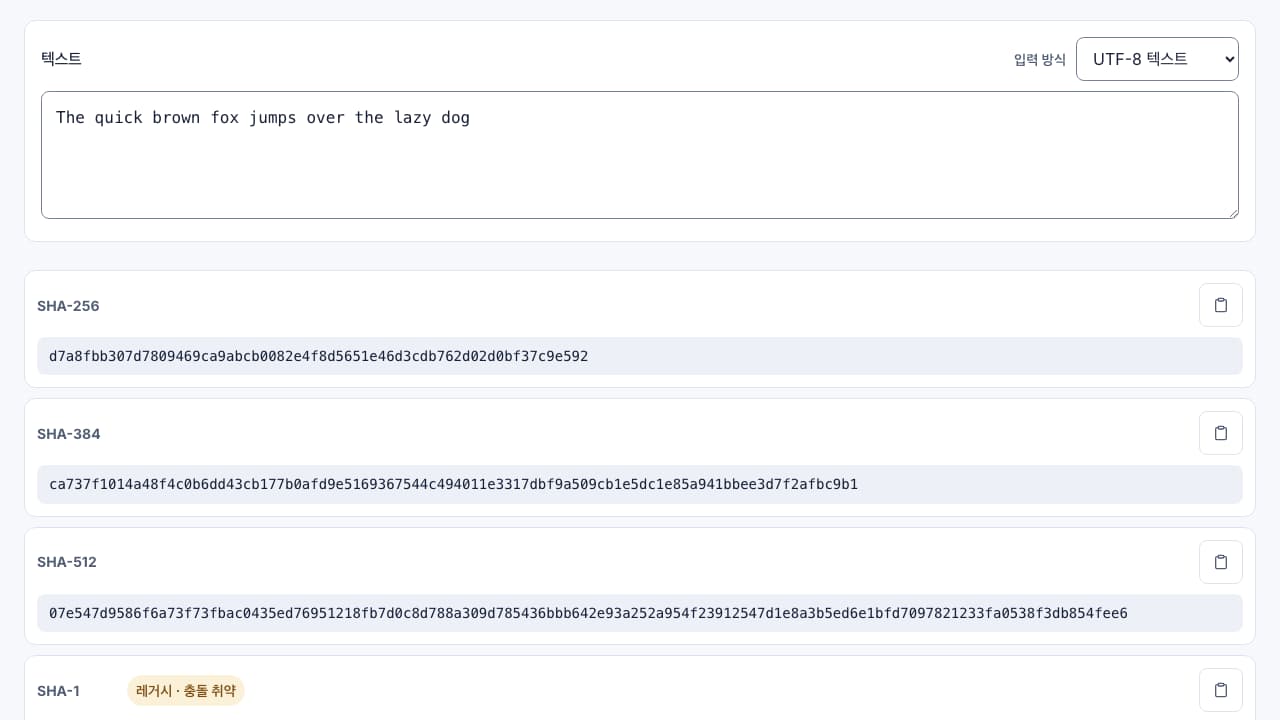Click the SHA-256 hash output d7a8fbb3…
Viewport: 1280px width, 720px height.
[x=640, y=356]
